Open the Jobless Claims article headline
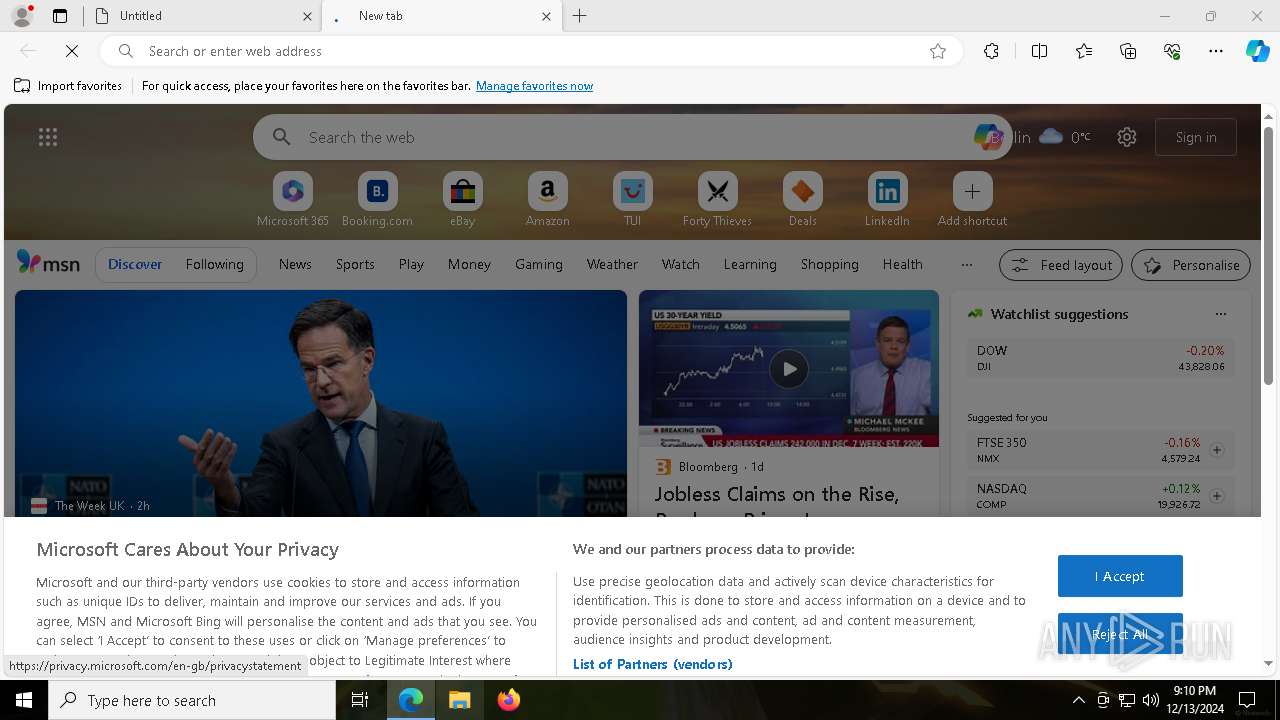Screen dimensions: 1280x720 pyautogui.click(x=777, y=503)
